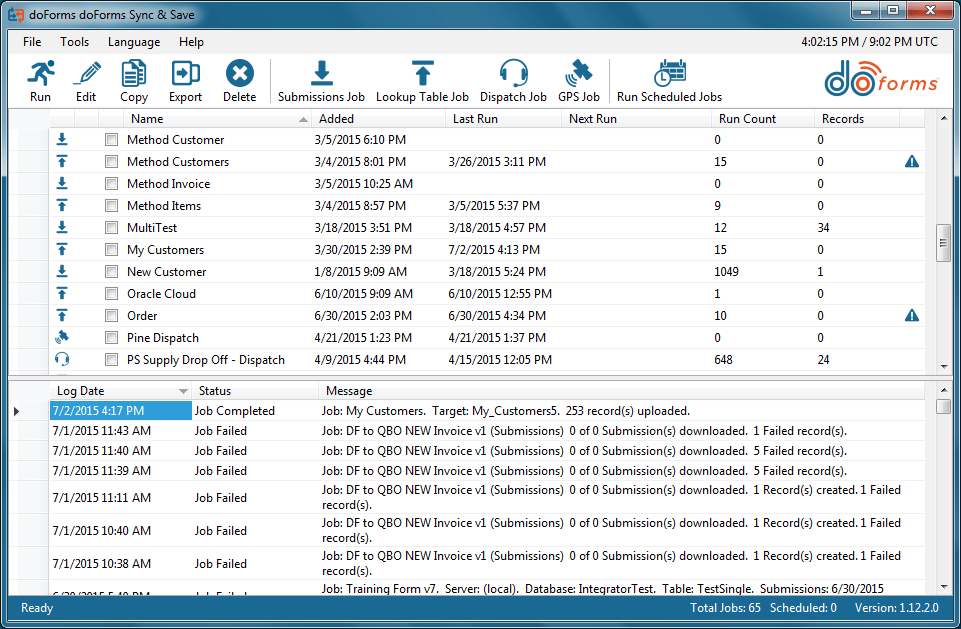Click the Log Date sort arrow
Viewport: 961px width, 629px height.
183,391
